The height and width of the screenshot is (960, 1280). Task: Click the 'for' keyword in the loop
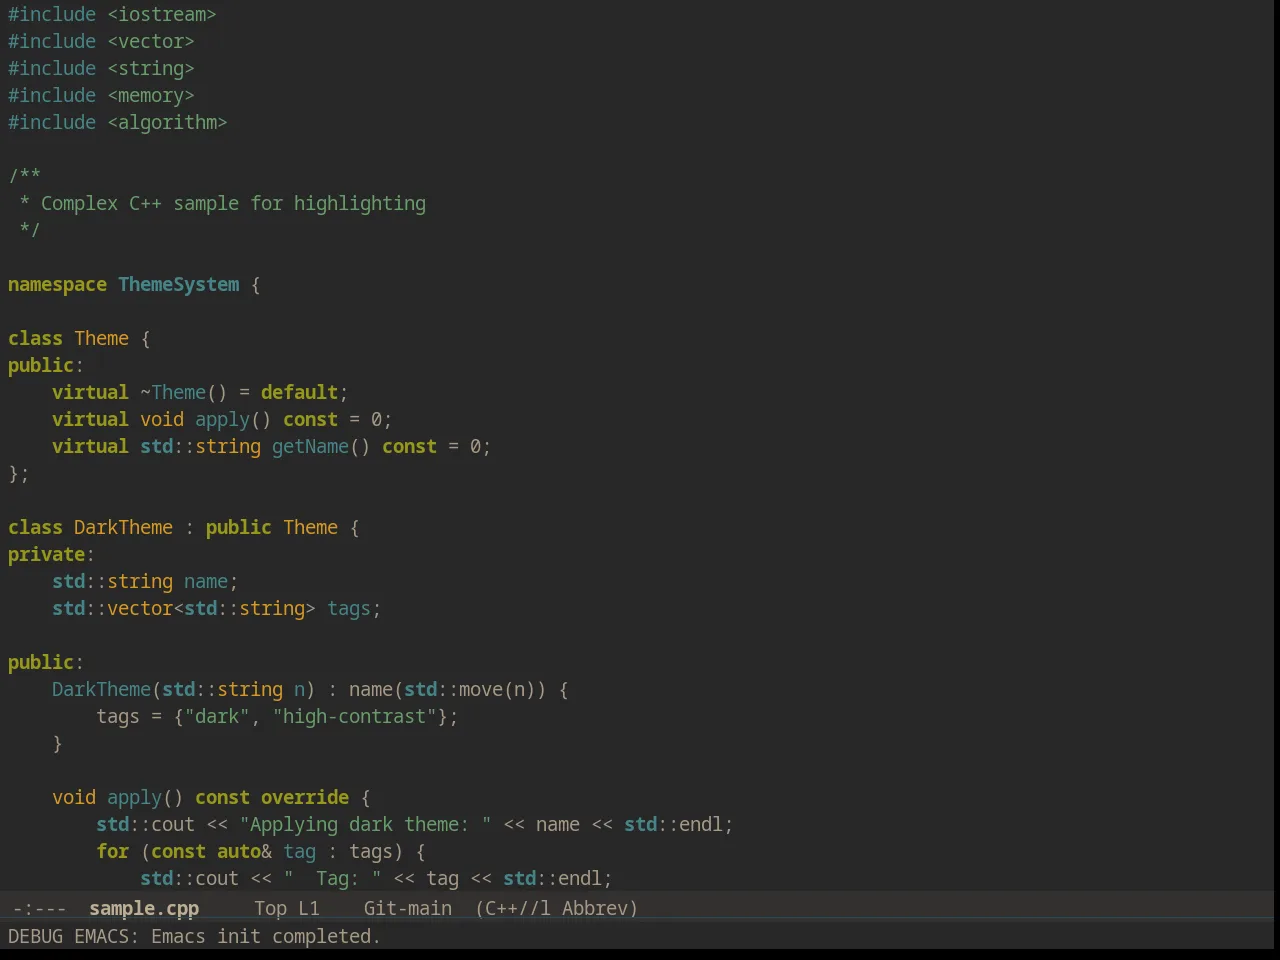tap(112, 851)
